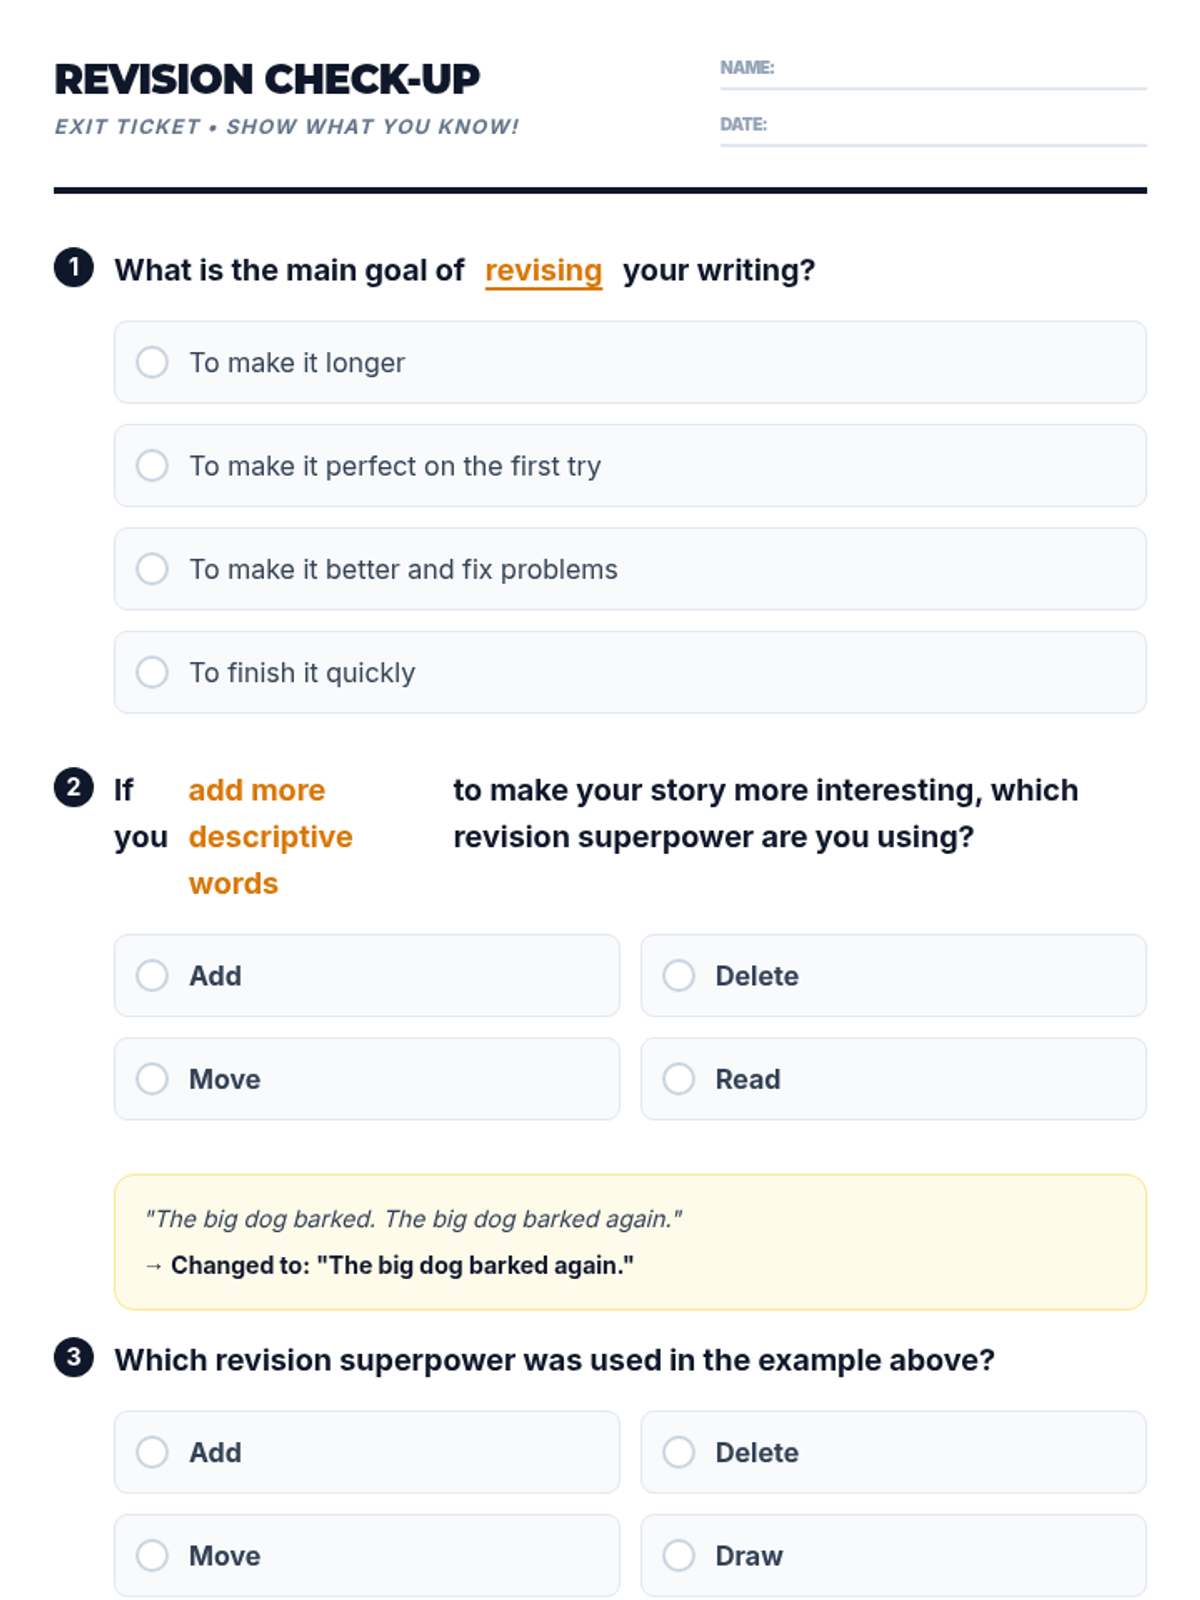Select "To finish it quickly" answer
Image resolution: width=1200 pixels, height=1600 pixels.
click(x=152, y=672)
